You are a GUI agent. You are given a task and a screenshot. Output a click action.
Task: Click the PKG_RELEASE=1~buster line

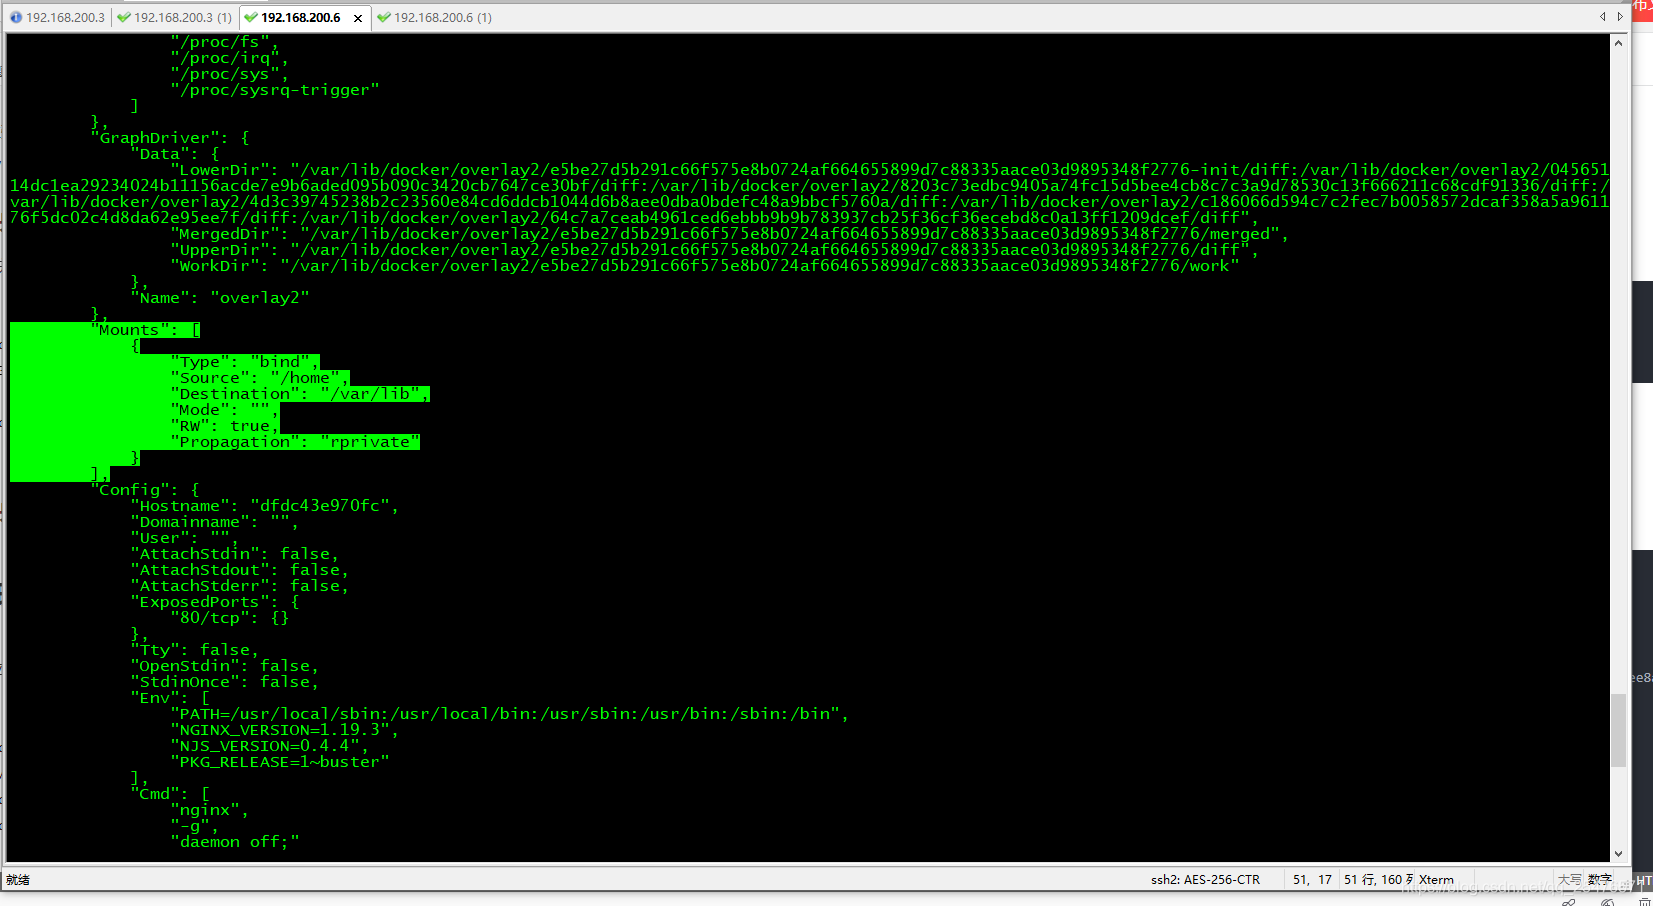coord(280,762)
